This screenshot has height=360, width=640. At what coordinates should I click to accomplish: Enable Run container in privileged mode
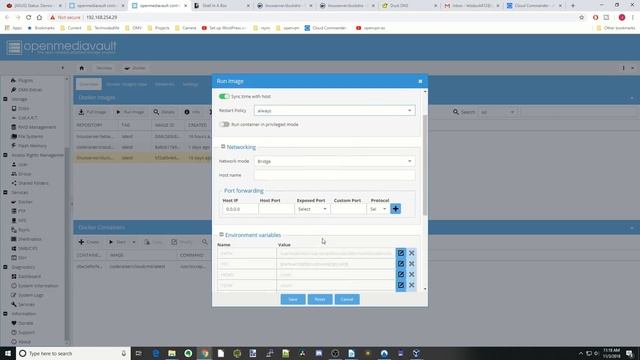[224, 124]
